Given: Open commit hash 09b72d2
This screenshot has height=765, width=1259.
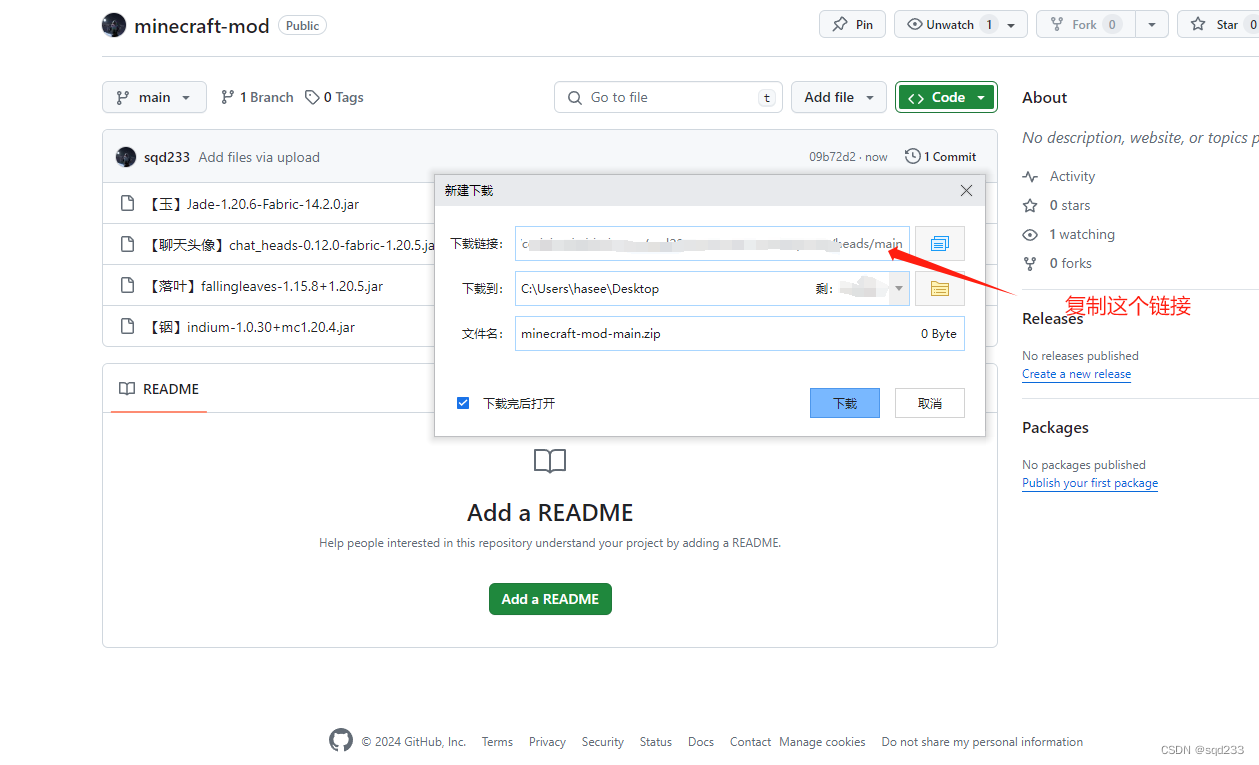Looking at the screenshot, I should pyautogui.click(x=832, y=157).
